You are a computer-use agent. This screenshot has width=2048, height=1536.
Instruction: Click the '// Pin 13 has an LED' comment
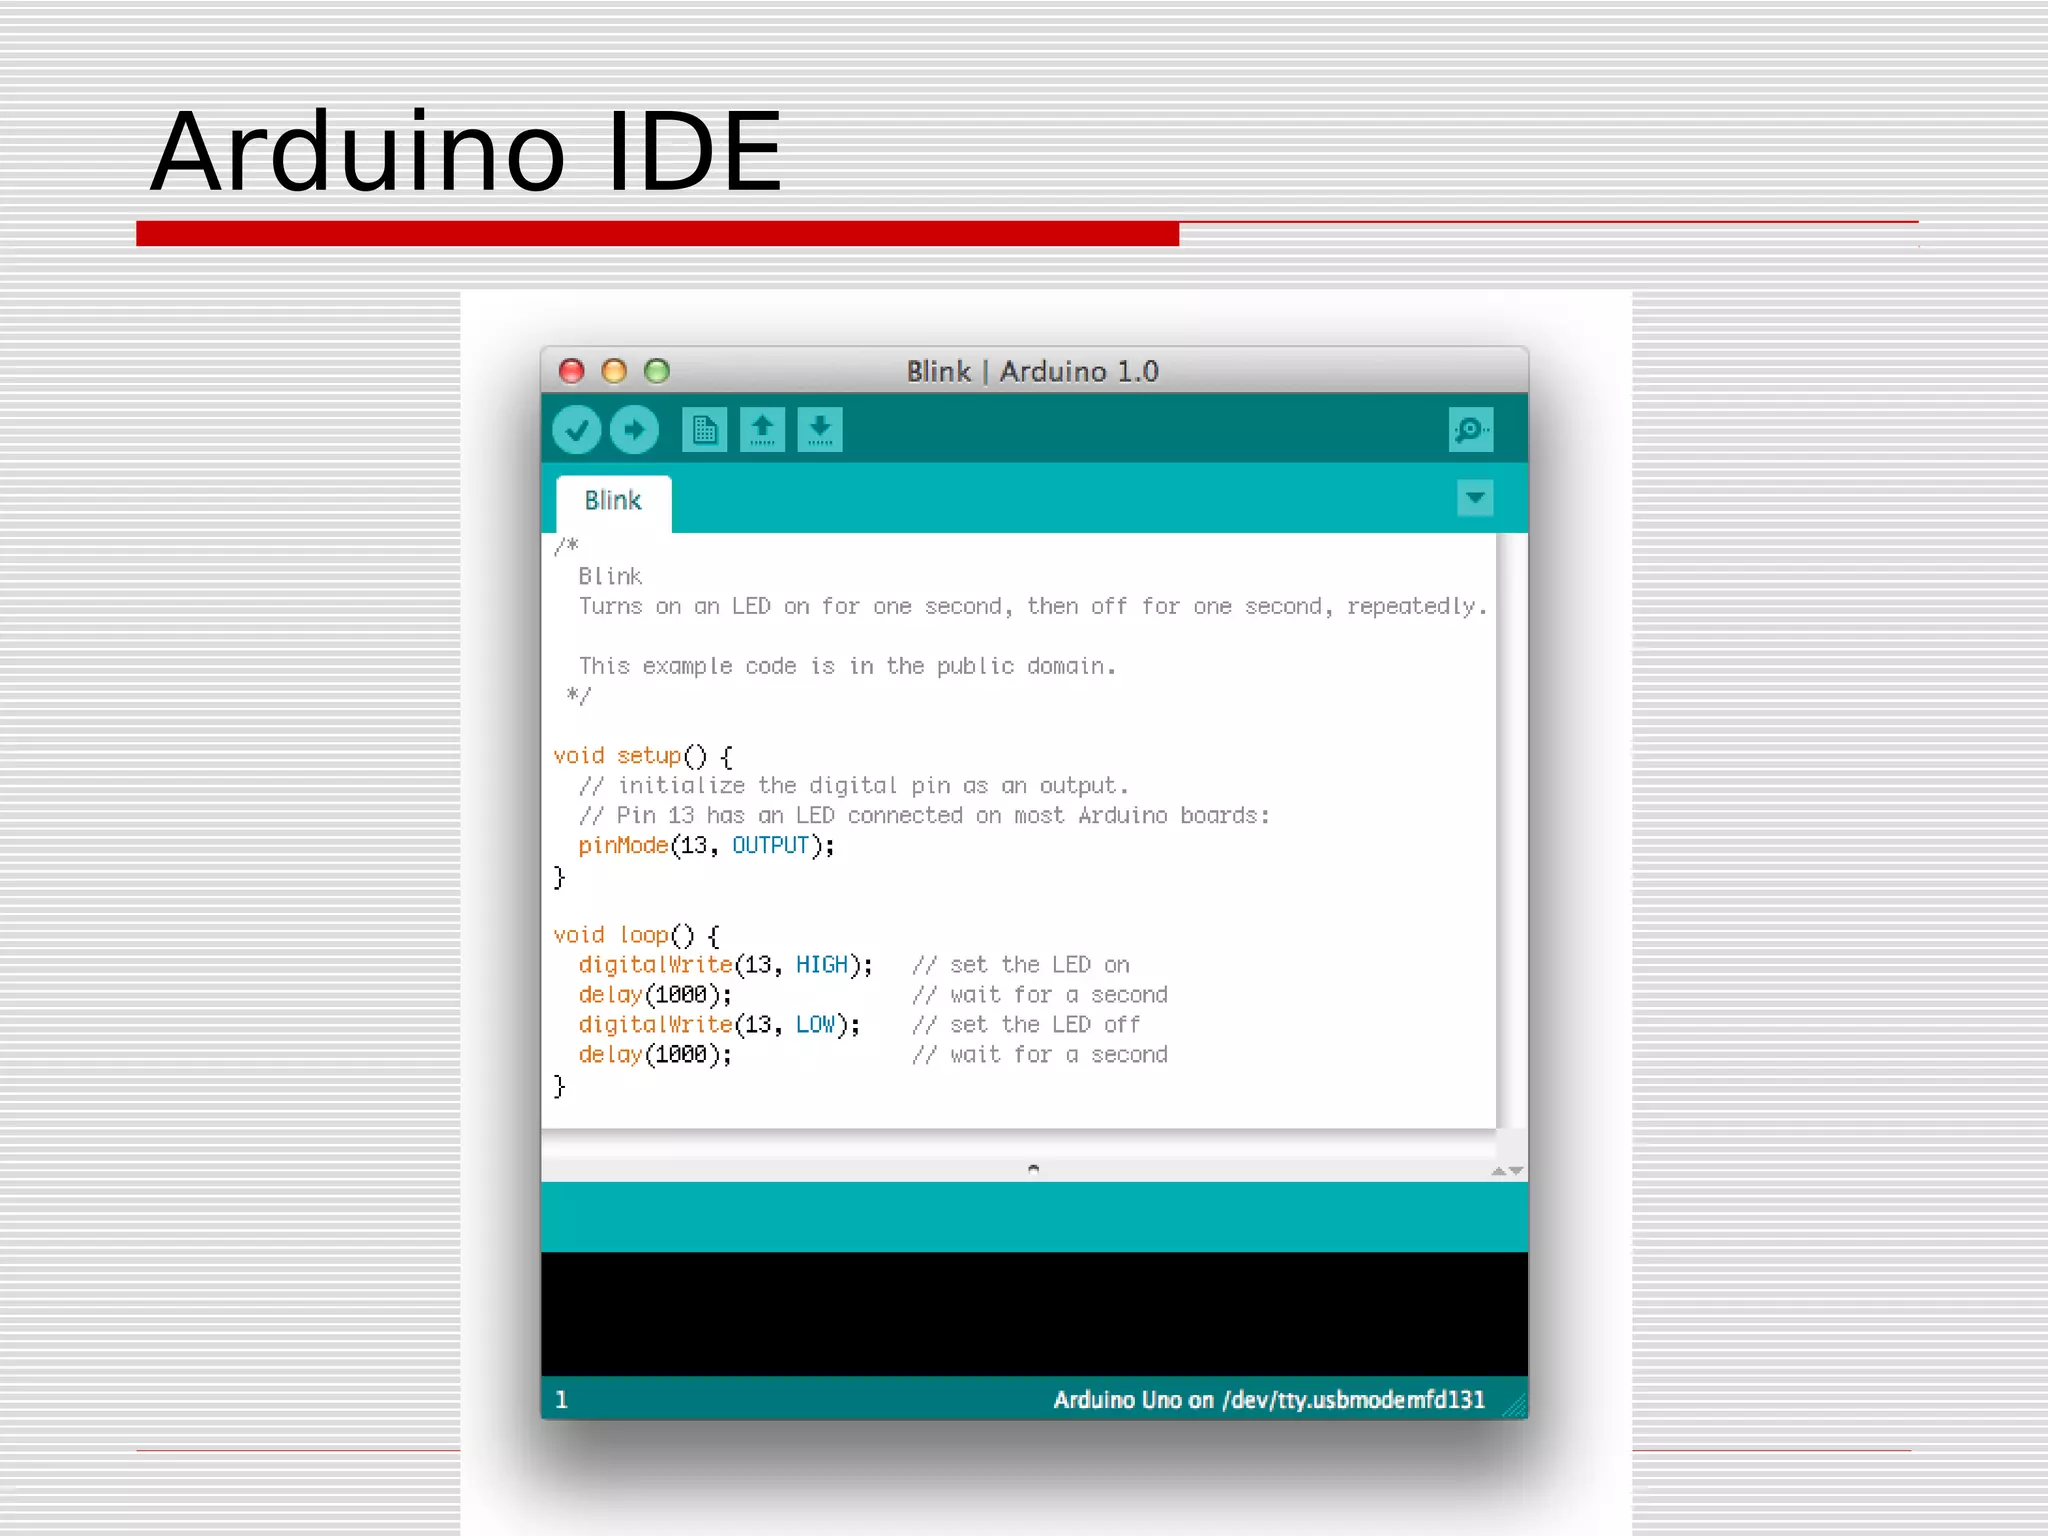point(924,816)
